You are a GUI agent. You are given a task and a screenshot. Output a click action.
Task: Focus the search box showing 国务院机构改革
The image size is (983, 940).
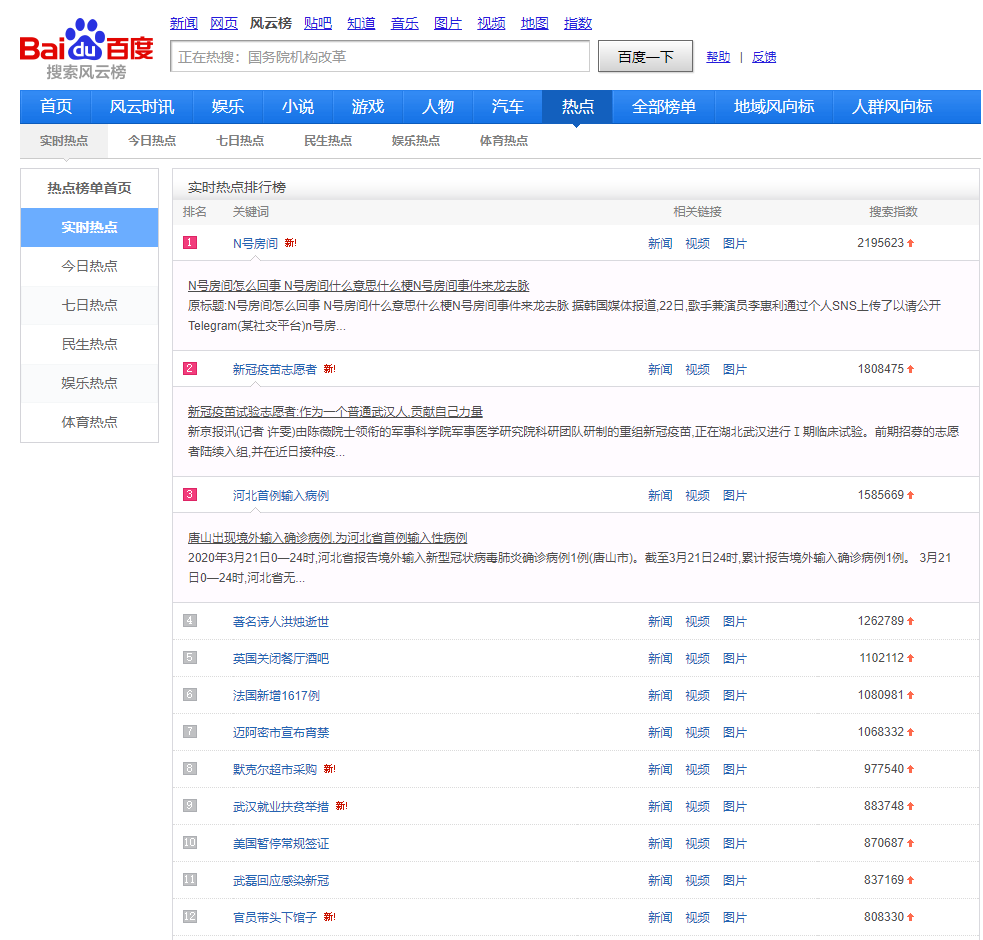380,56
